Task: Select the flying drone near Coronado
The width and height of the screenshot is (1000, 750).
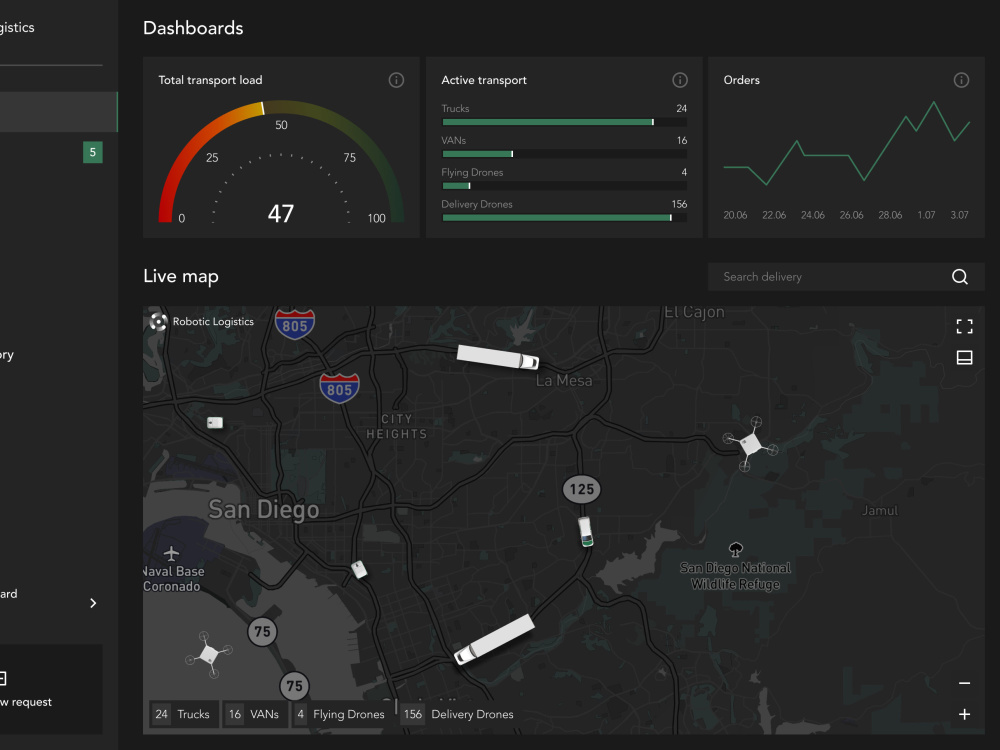Action: click(x=209, y=654)
